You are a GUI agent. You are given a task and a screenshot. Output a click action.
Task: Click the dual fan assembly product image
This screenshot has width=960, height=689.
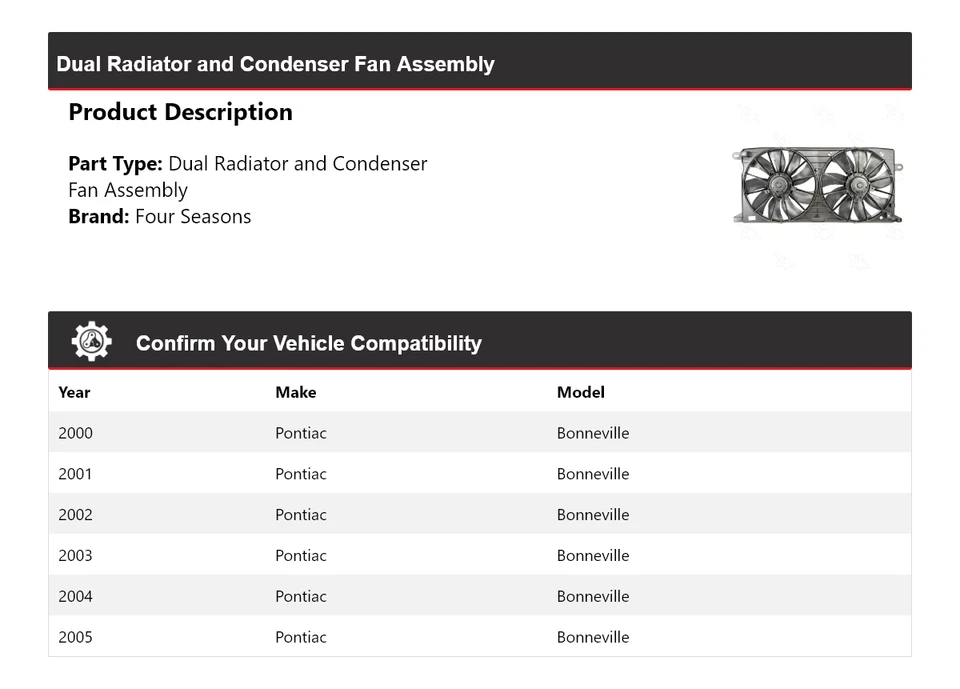tap(818, 186)
